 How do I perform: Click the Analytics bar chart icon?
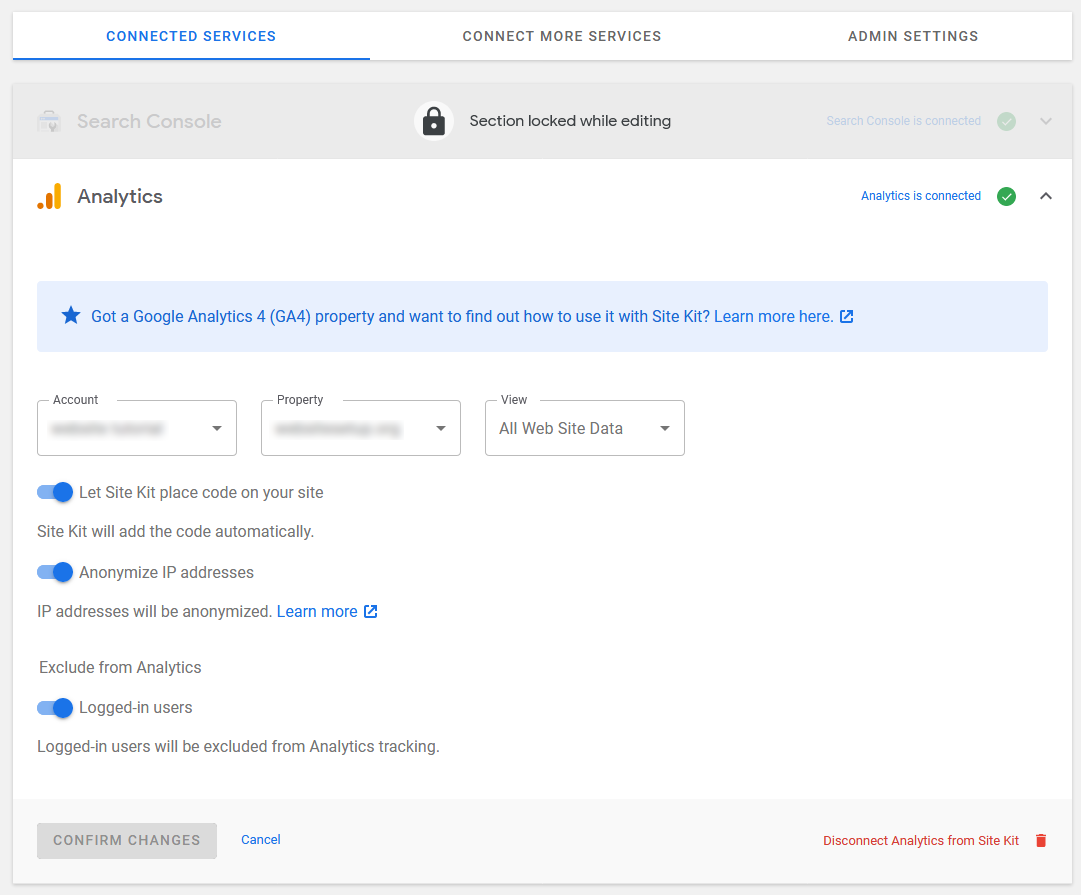pos(48,196)
